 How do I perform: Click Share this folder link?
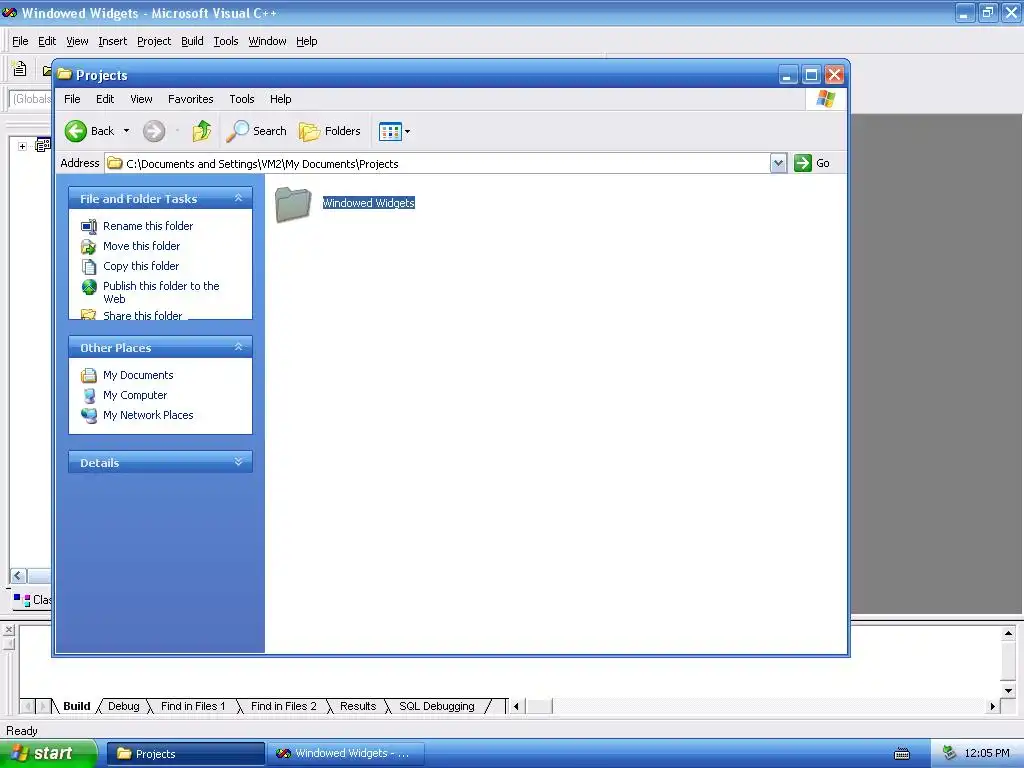[x=142, y=315]
